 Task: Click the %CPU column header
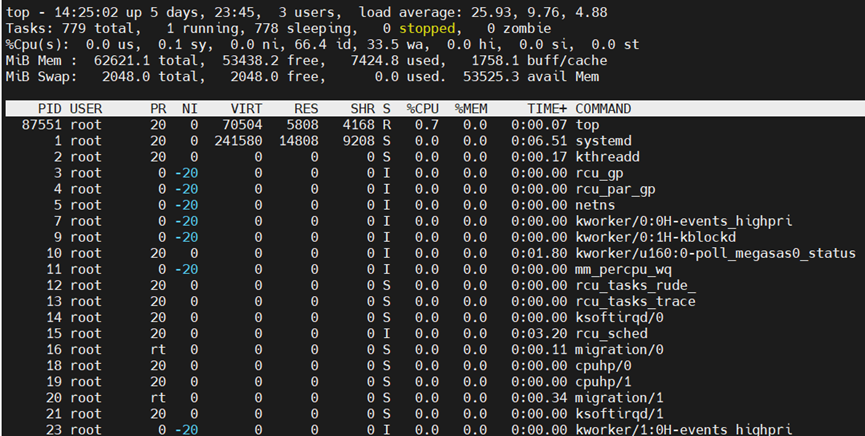coord(423,109)
